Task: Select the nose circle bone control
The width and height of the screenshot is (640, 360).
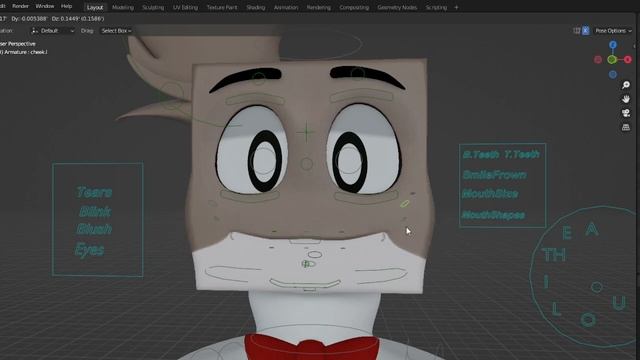Action: pos(307,164)
